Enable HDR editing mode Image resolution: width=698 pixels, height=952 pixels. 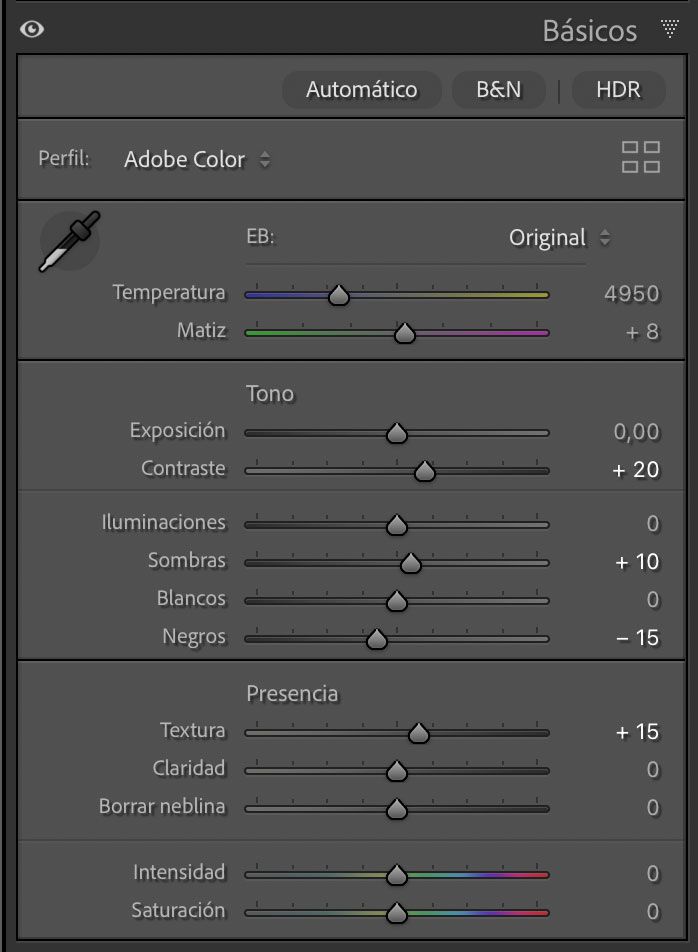[617, 89]
